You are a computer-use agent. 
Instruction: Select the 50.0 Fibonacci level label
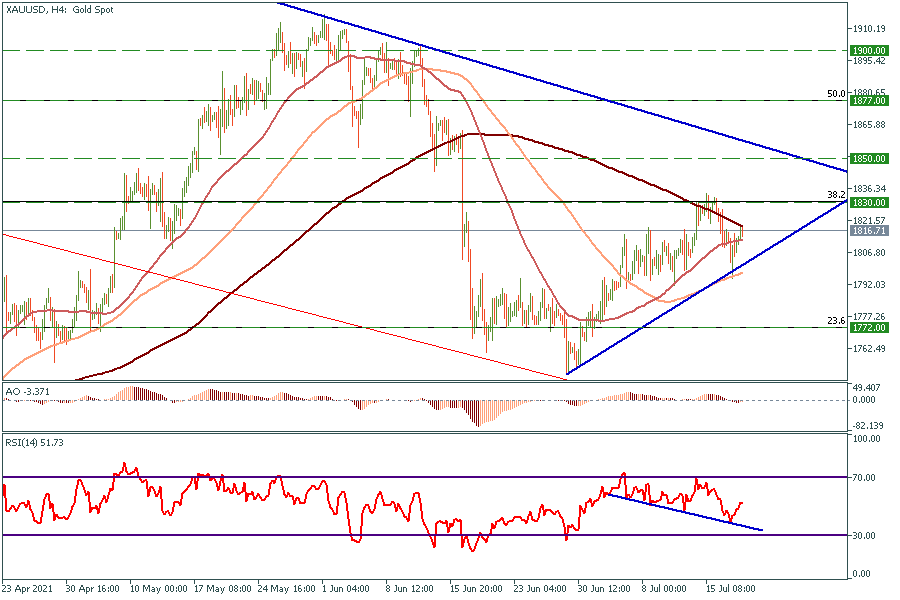pos(837,93)
